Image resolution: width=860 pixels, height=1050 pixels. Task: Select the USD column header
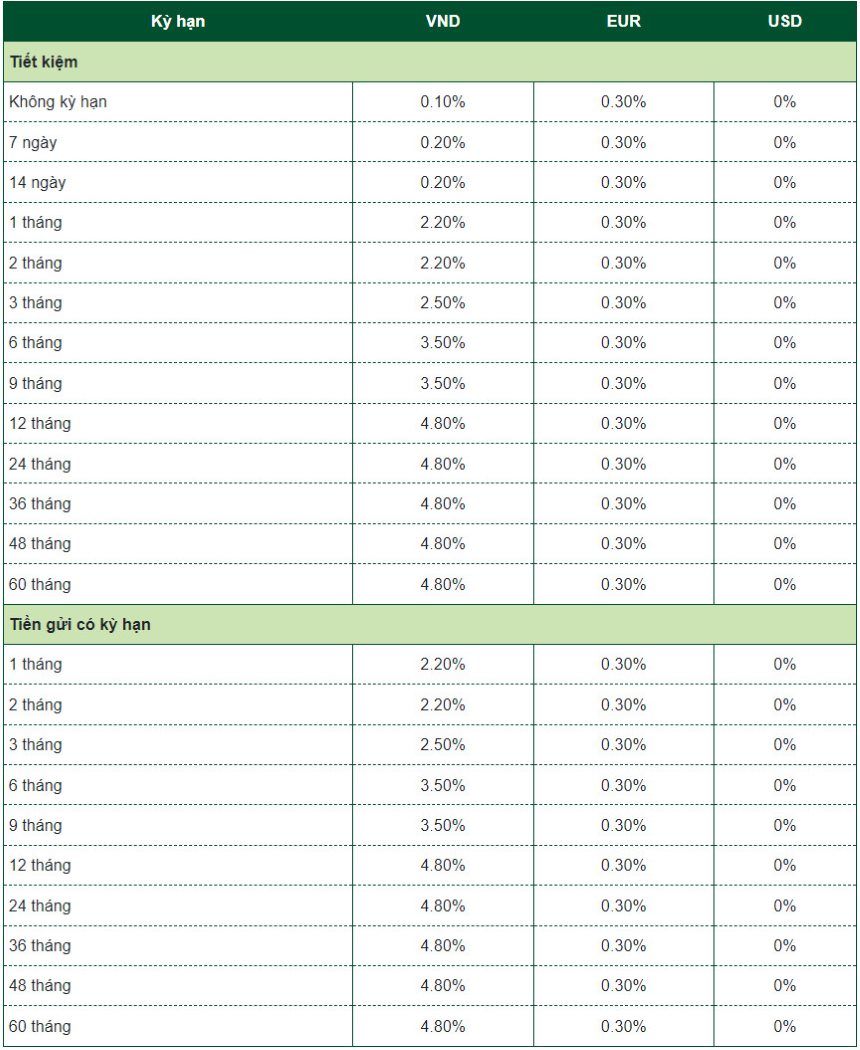click(x=784, y=21)
